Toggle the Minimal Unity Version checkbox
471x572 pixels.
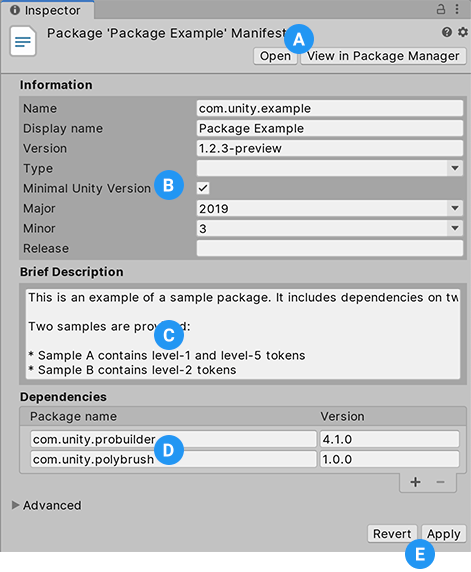[x=203, y=188]
